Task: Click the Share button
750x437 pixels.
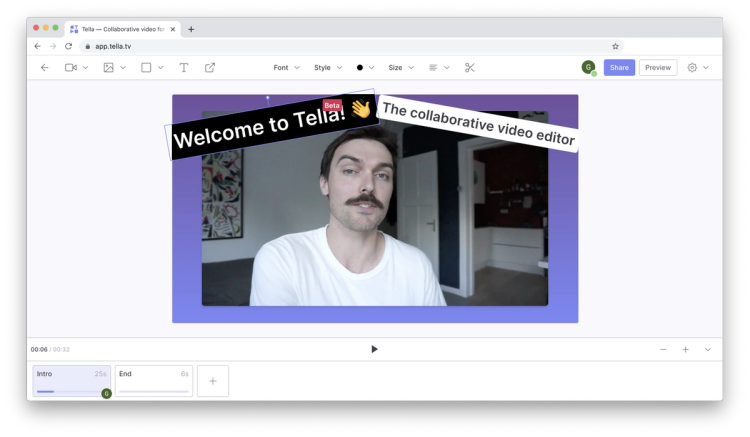Action: [619, 68]
